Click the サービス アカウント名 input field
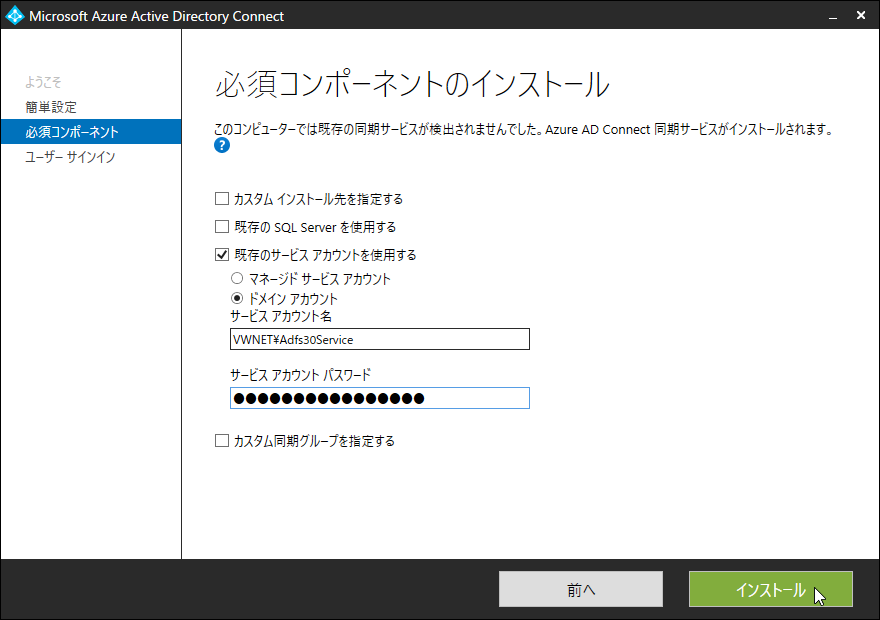The width and height of the screenshot is (880, 620). pos(379,339)
